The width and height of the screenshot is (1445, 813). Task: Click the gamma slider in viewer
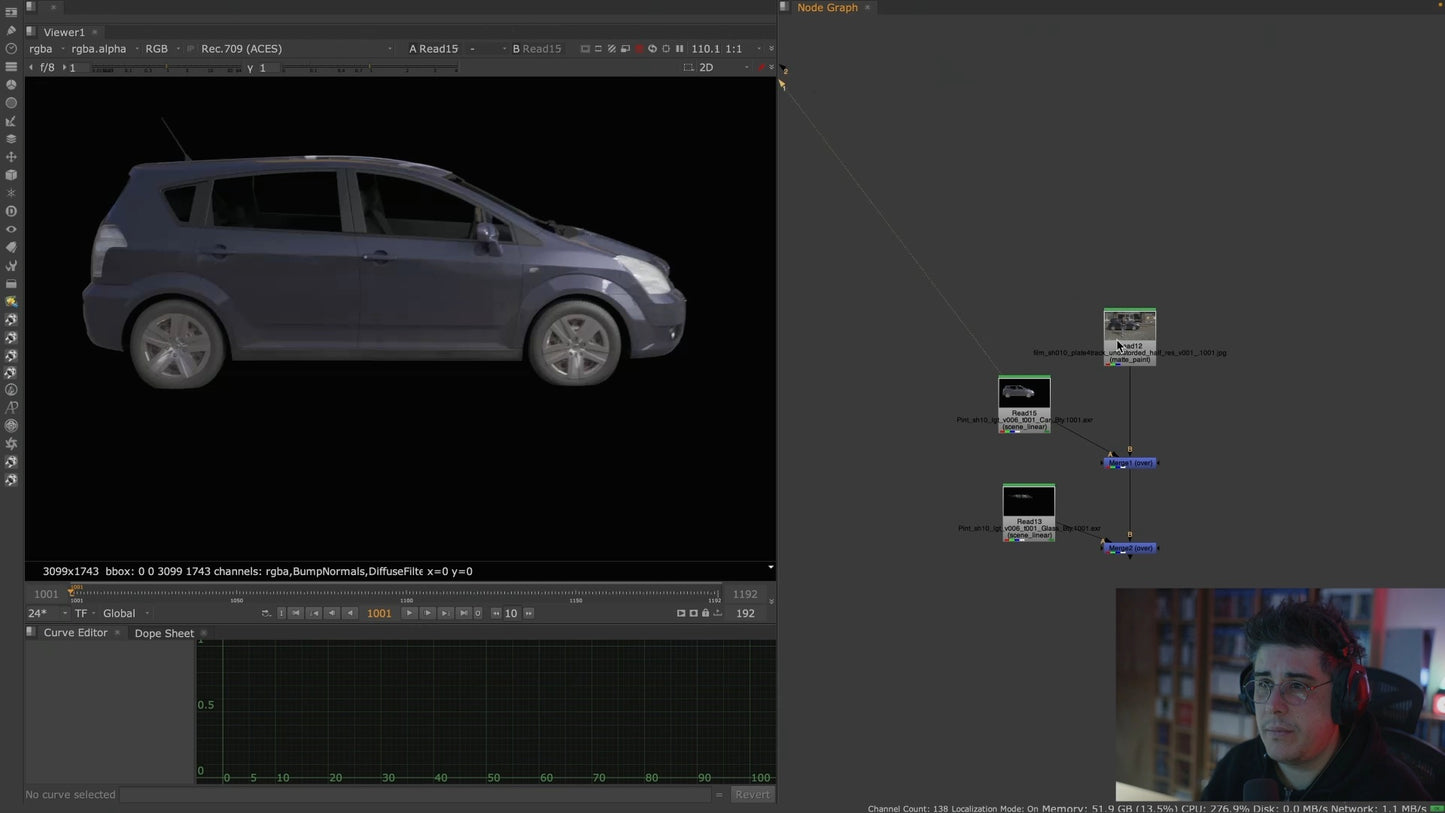click(x=370, y=68)
